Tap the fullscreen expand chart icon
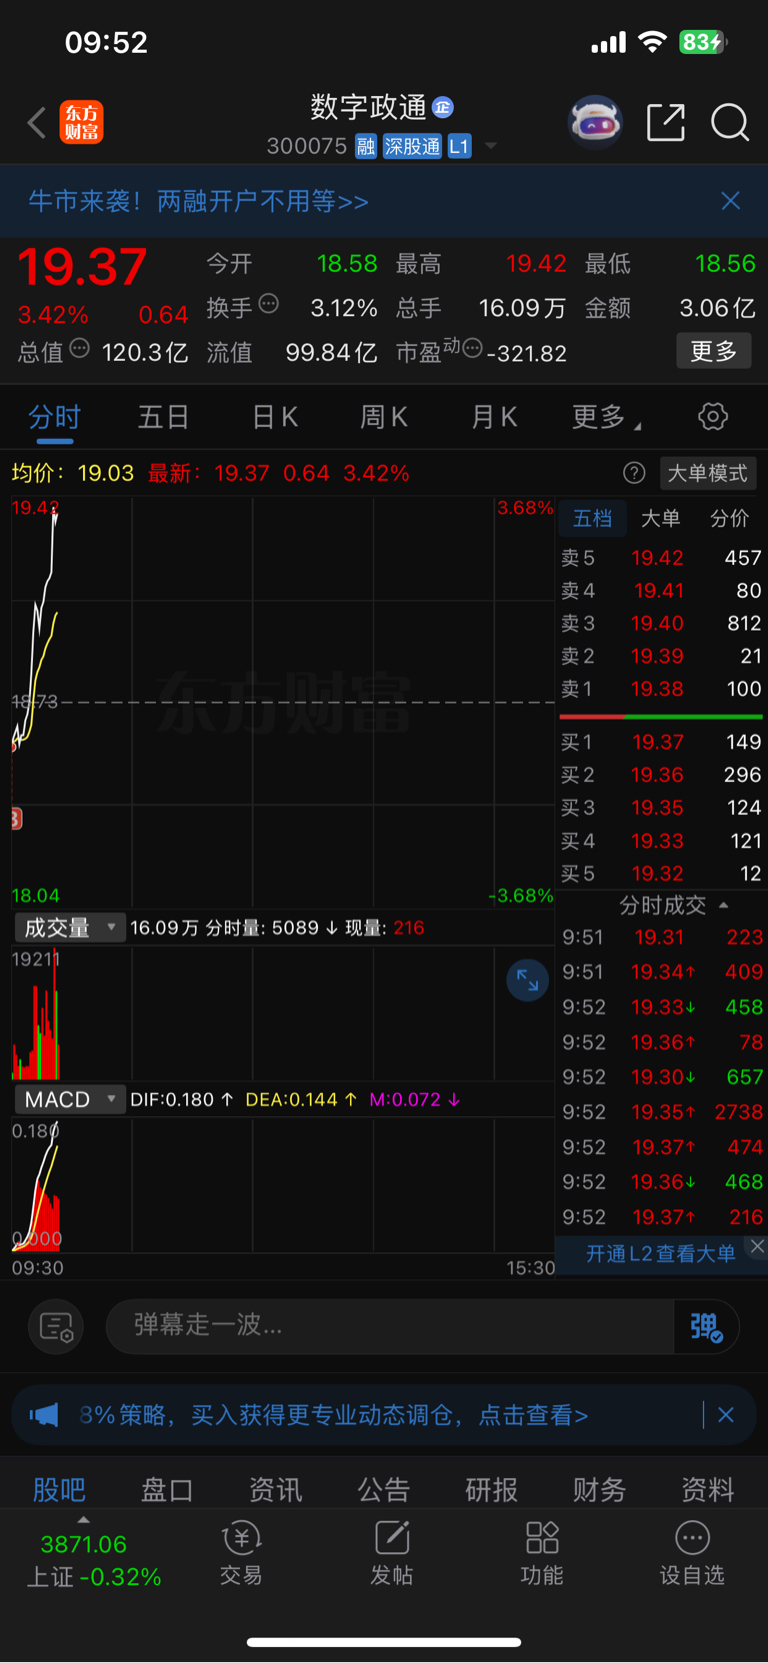The width and height of the screenshot is (768, 1663). coord(527,981)
